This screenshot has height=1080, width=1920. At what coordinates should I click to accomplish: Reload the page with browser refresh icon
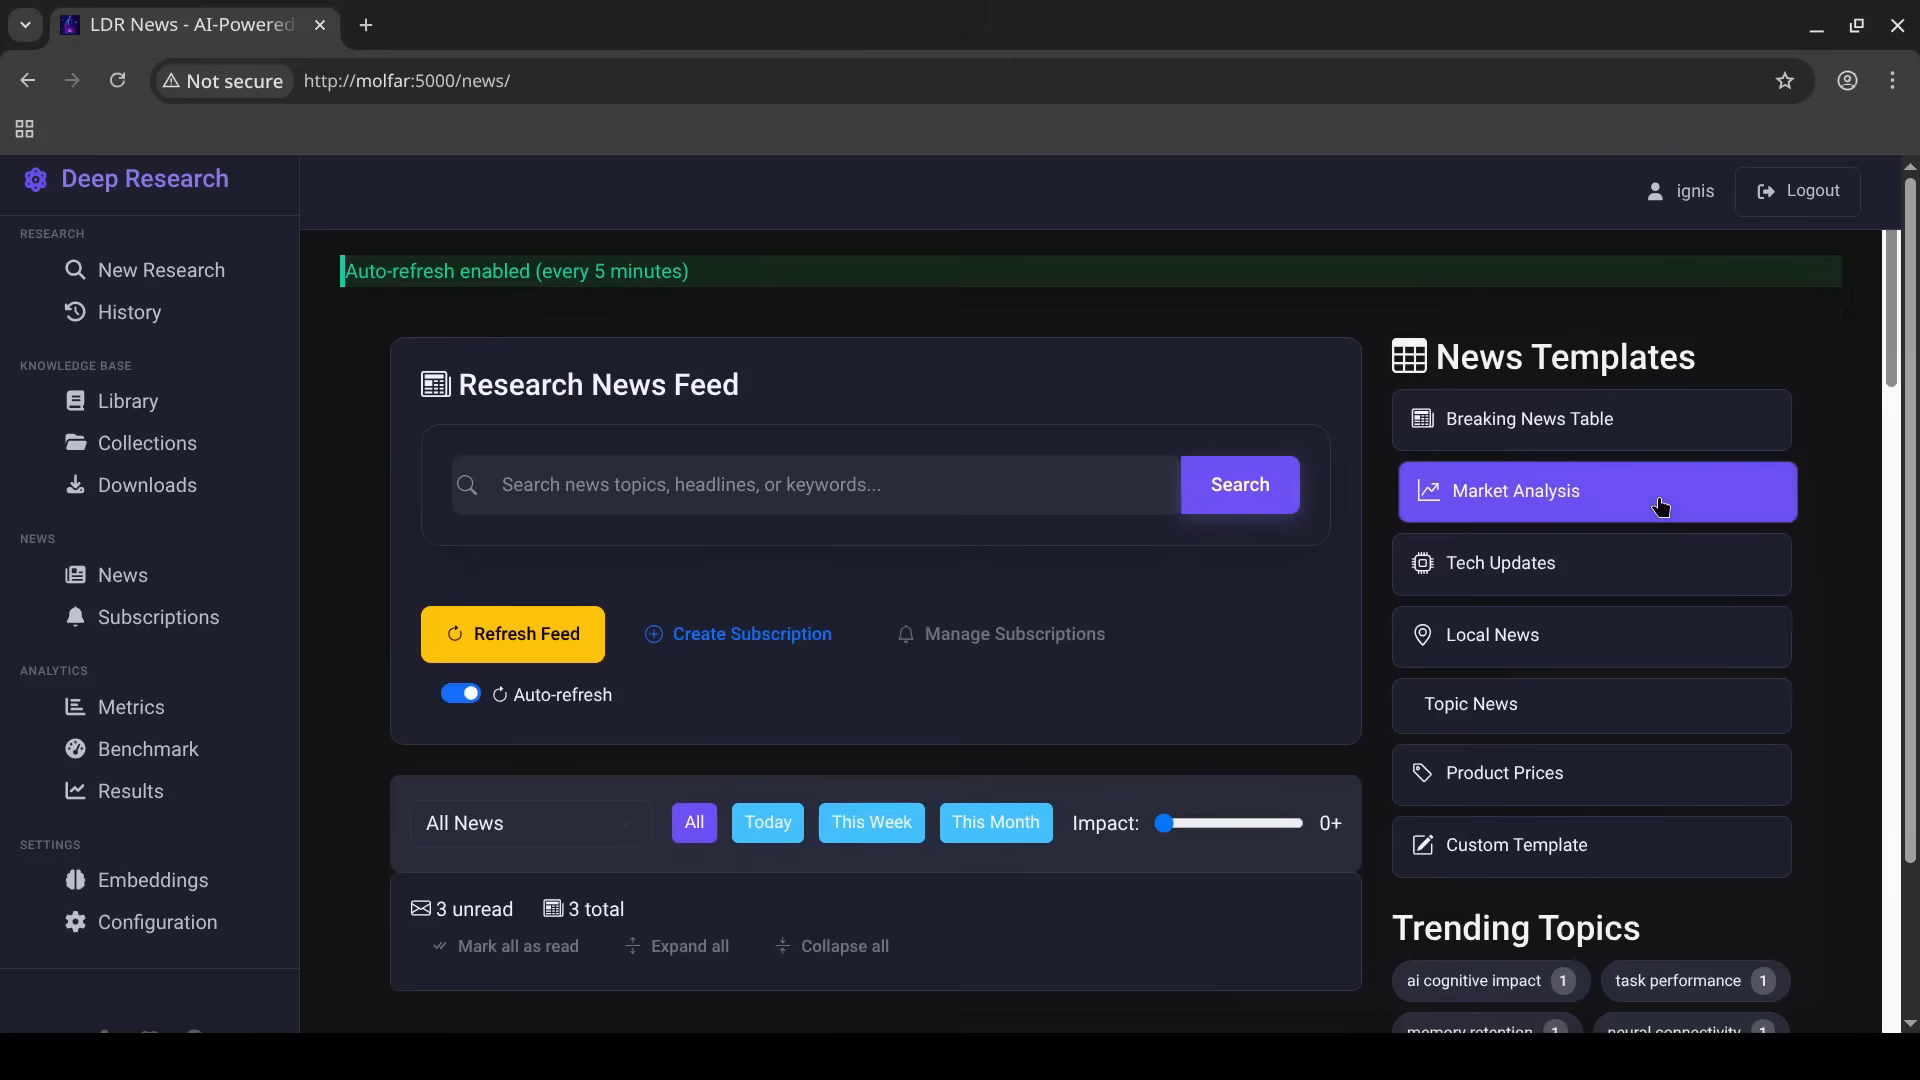[117, 81]
